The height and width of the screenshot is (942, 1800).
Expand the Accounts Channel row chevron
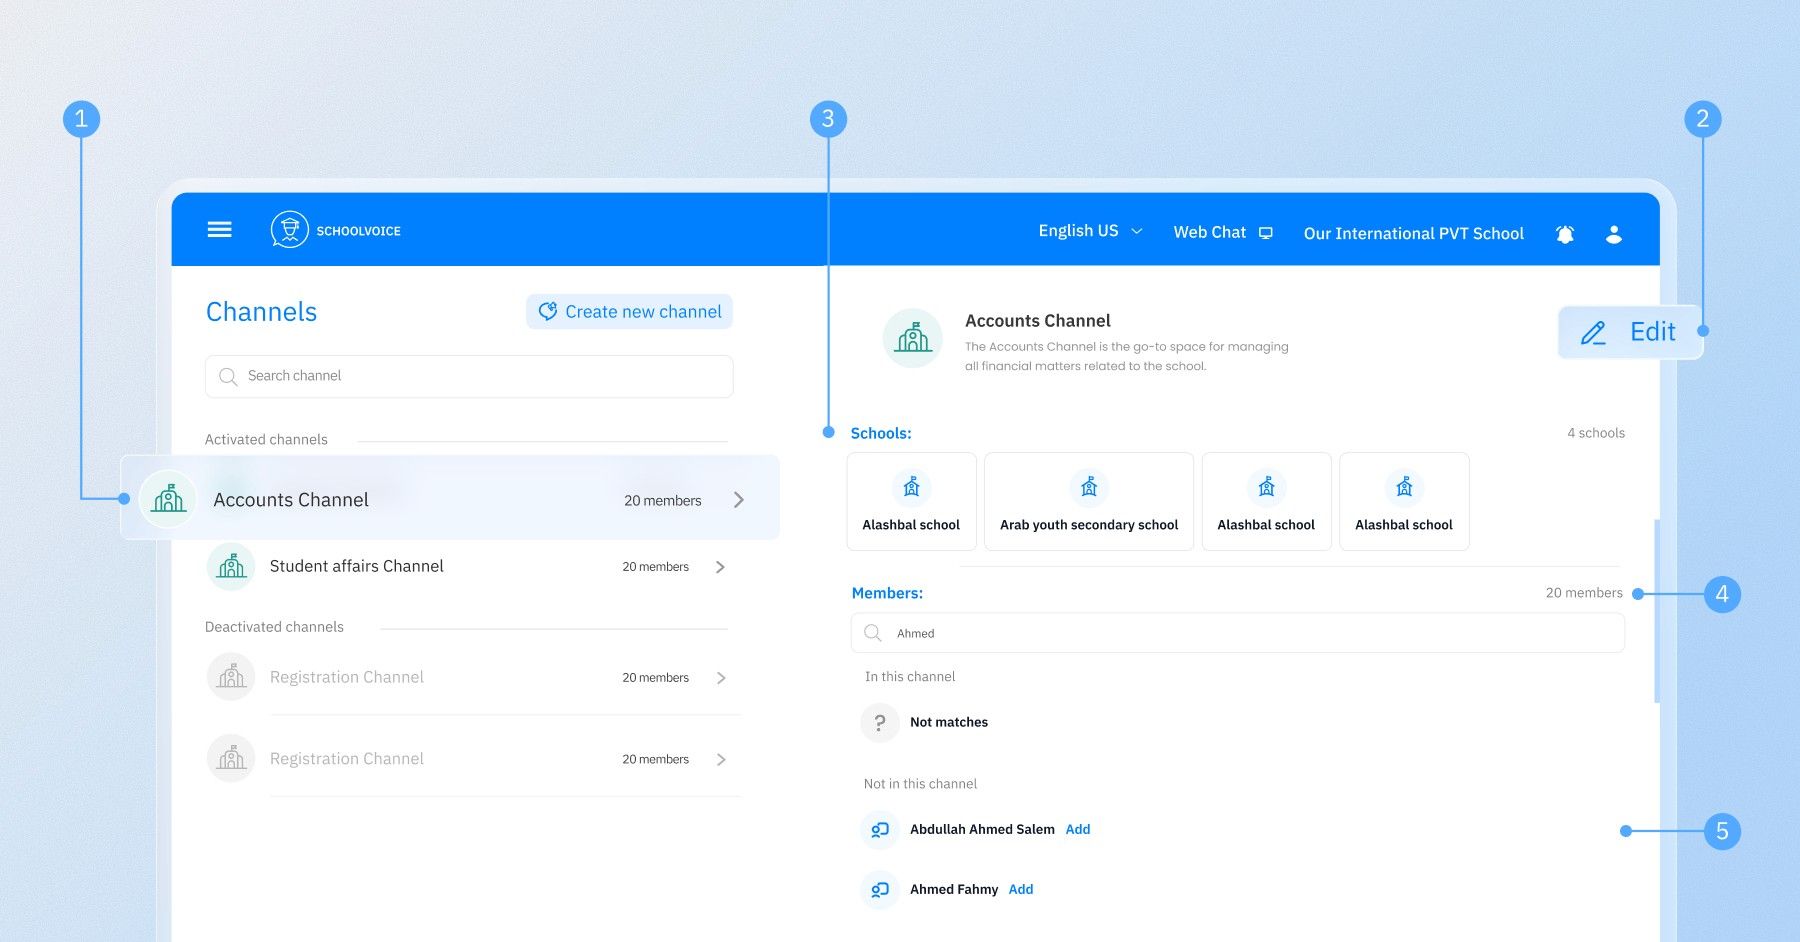tap(739, 500)
